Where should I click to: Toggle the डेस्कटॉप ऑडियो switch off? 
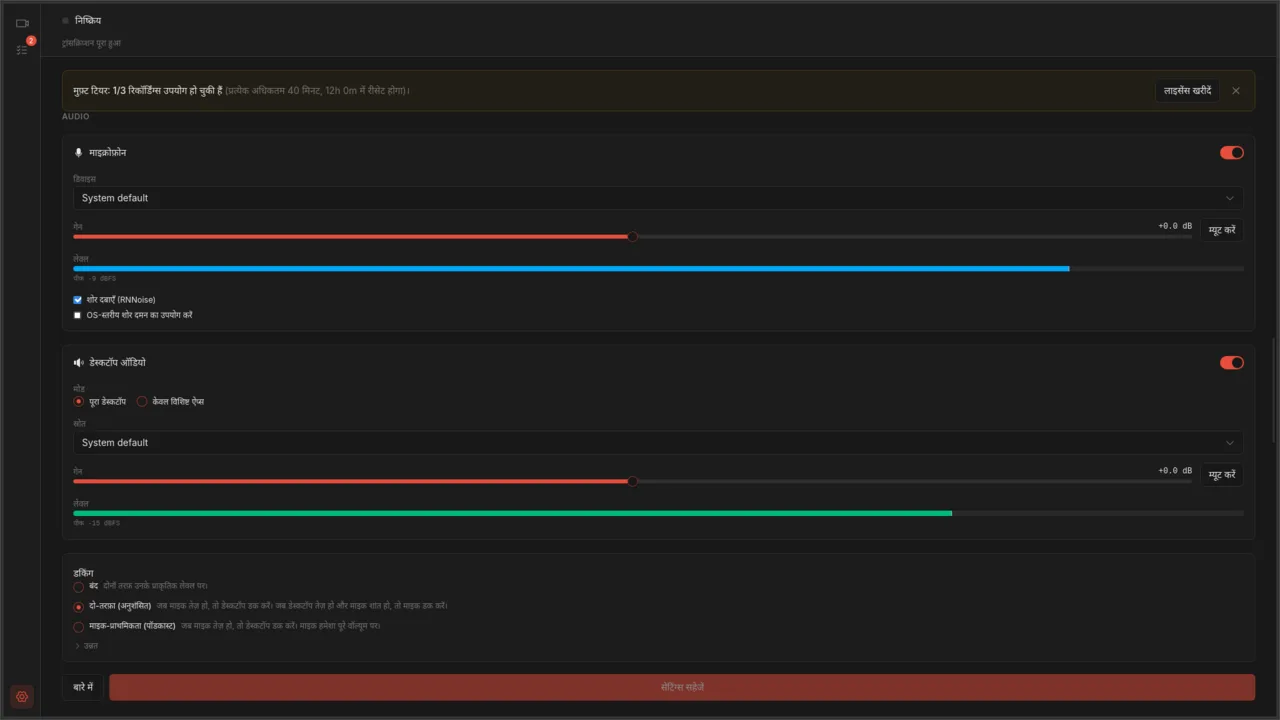[x=1232, y=363]
